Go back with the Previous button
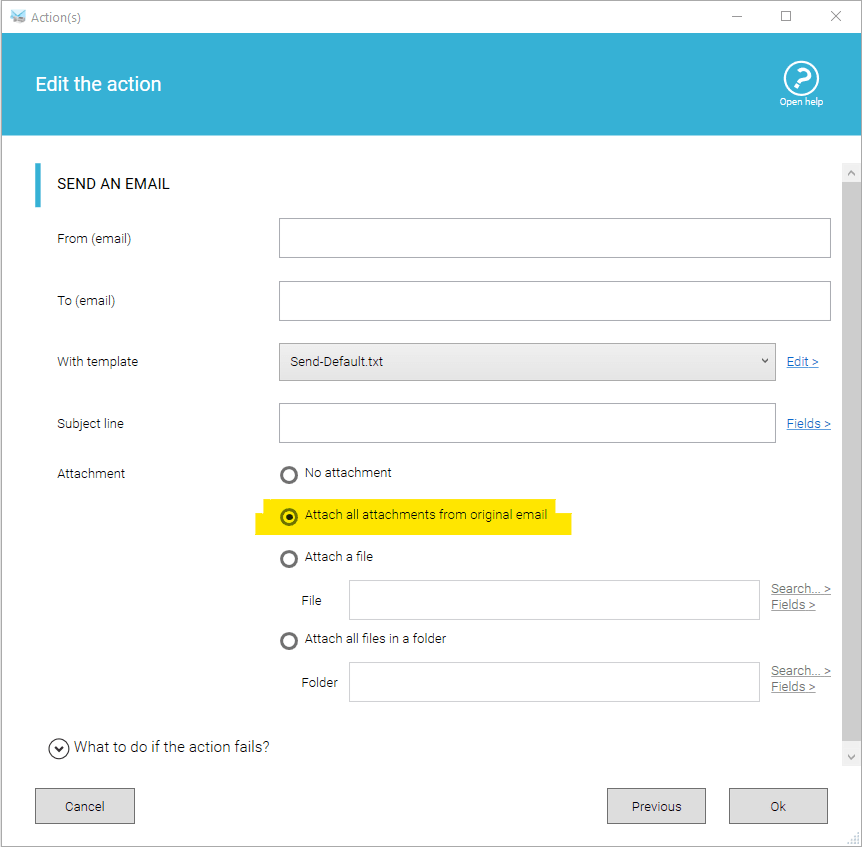Image resolution: width=862 pixels, height=847 pixels. (656, 806)
